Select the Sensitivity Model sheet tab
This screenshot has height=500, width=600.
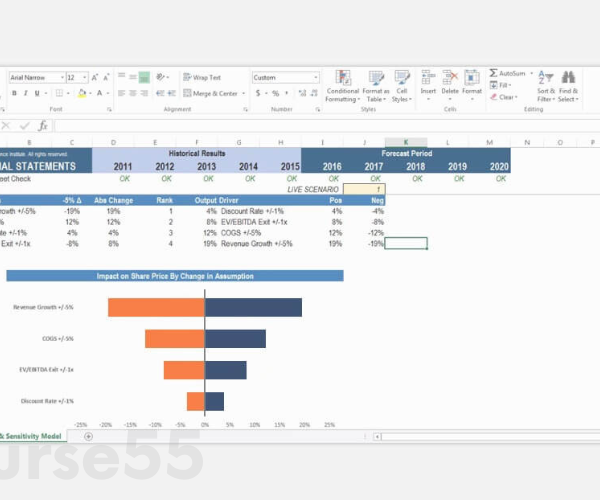pos(32,436)
